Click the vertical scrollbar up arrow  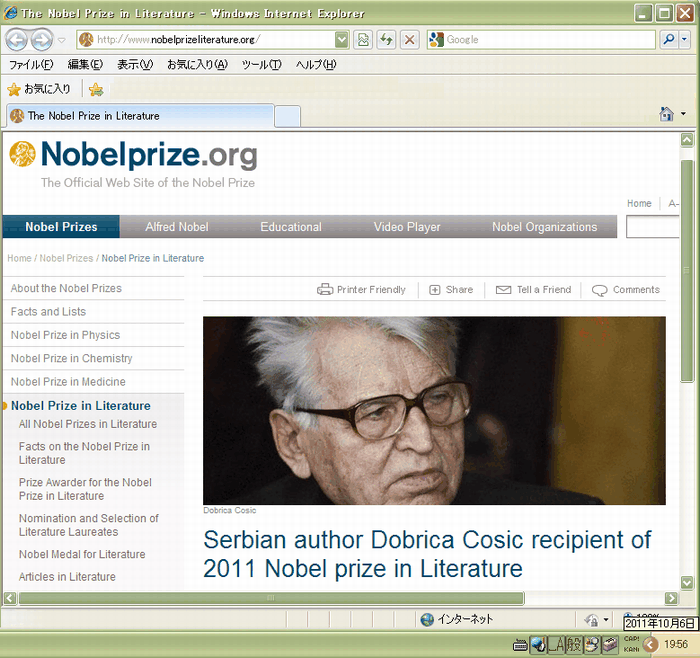pos(687,140)
